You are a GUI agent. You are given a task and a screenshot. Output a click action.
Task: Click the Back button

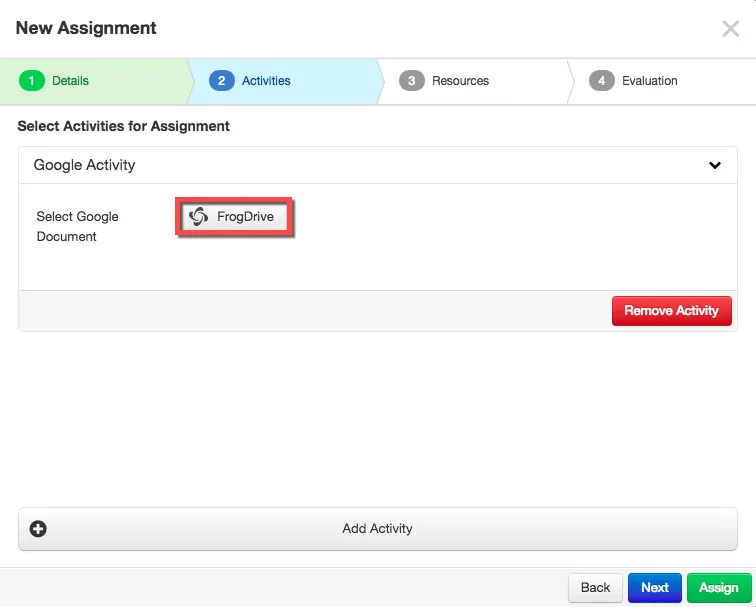pyautogui.click(x=595, y=587)
